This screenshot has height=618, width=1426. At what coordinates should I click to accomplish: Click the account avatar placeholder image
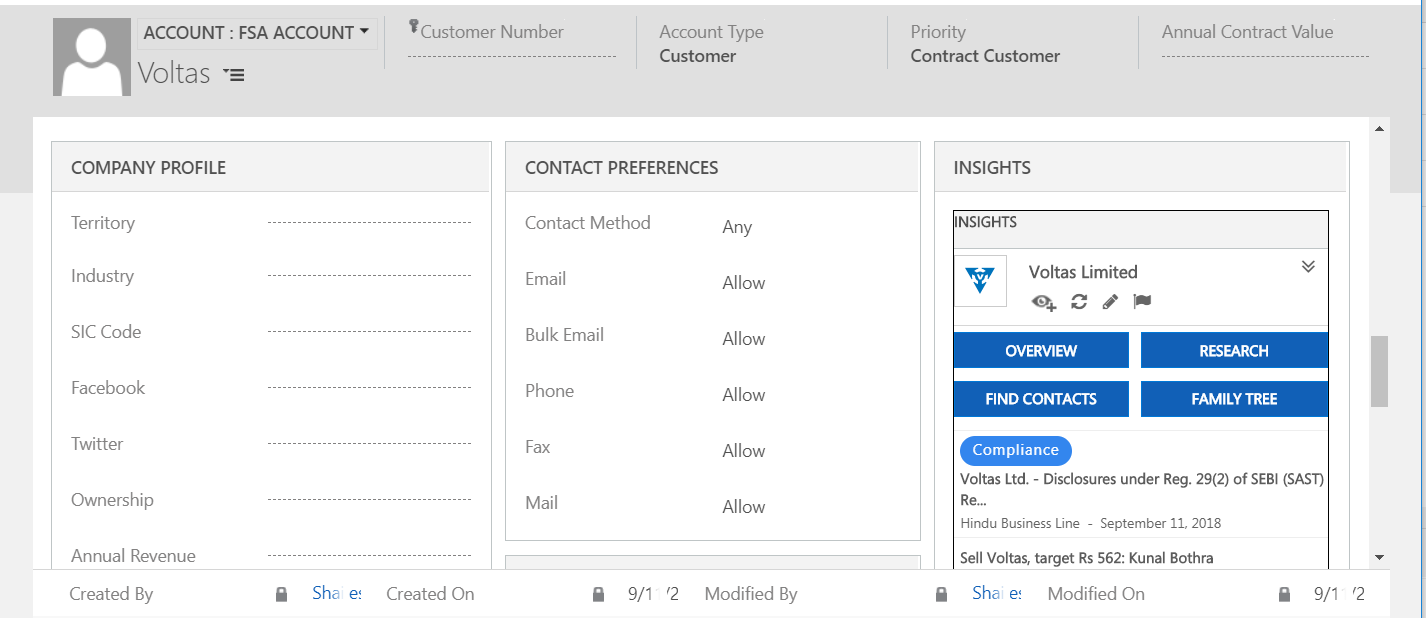click(x=92, y=57)
